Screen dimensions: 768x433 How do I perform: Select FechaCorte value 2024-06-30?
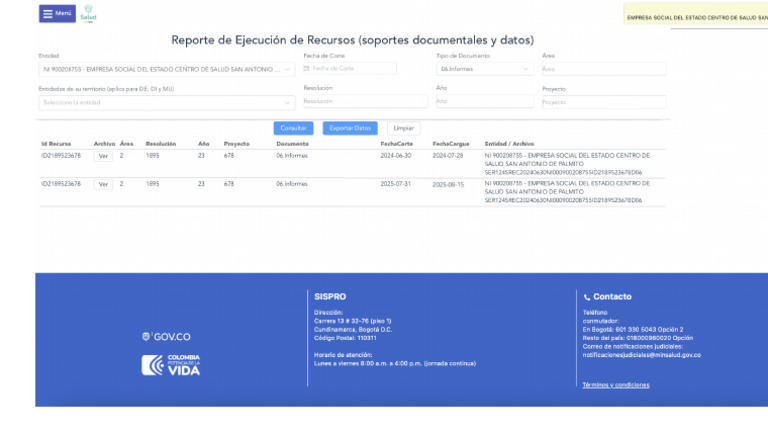(396, 156)
